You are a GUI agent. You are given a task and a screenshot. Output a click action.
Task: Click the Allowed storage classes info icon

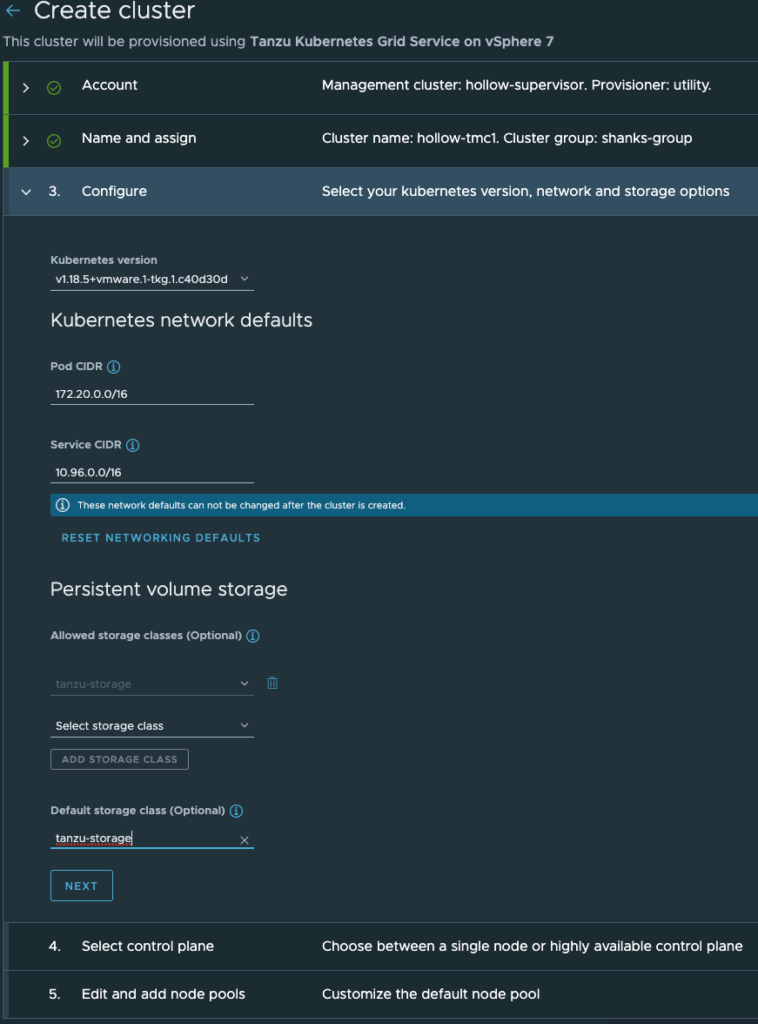coord(253,636)
